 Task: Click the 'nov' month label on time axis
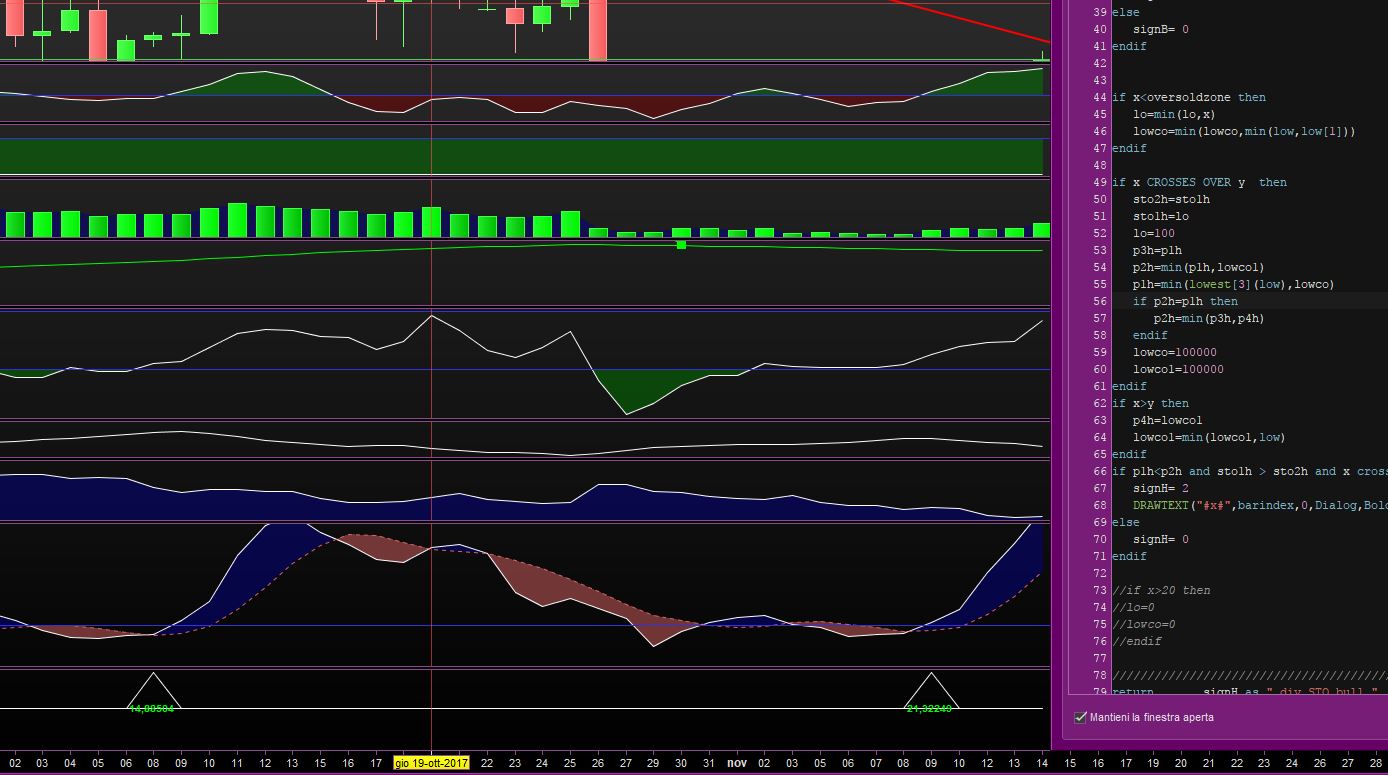[737, 763]
